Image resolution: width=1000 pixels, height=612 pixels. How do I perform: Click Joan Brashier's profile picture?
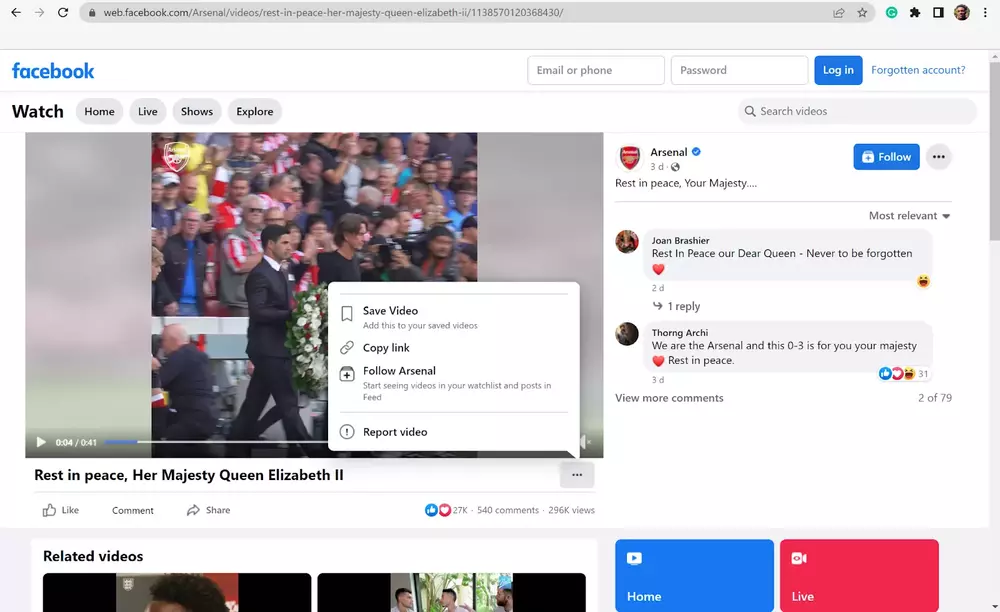pyautogui.click(x=627, y=242)
